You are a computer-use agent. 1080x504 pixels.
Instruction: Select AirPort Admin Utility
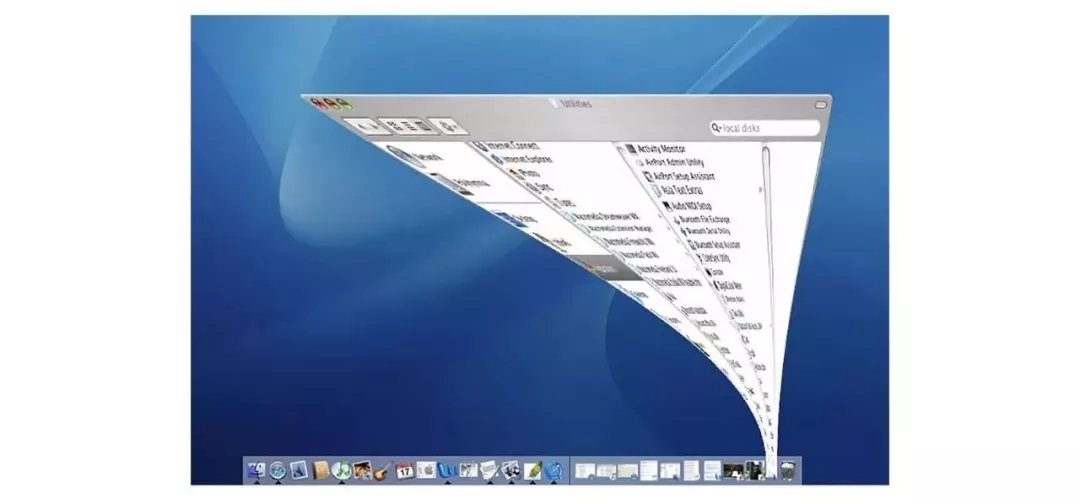click(670, 162)
